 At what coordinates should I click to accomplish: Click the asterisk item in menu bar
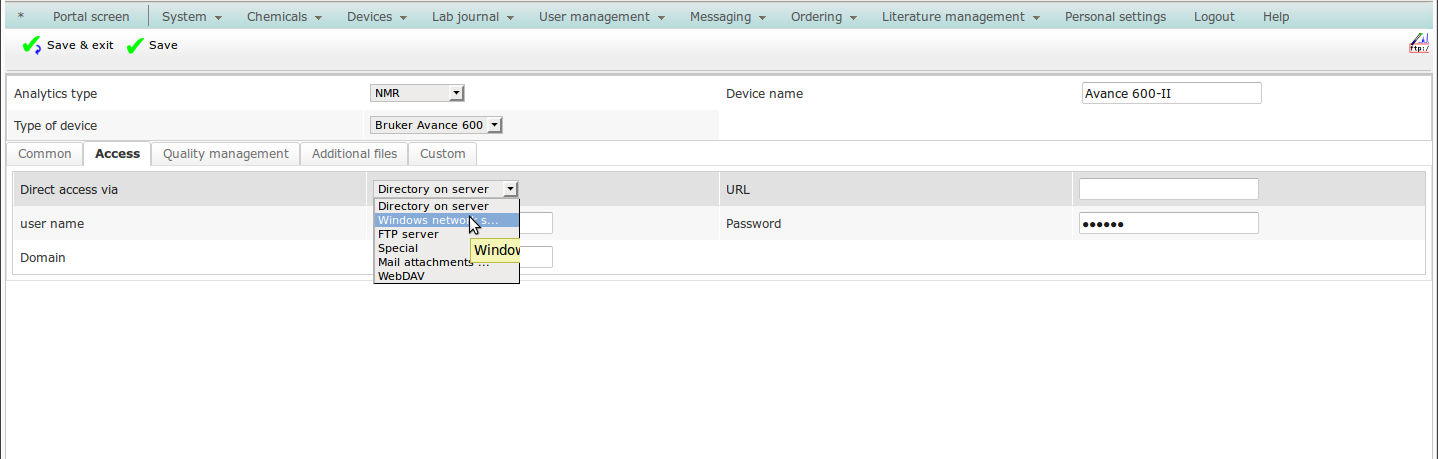coord(21,17)
